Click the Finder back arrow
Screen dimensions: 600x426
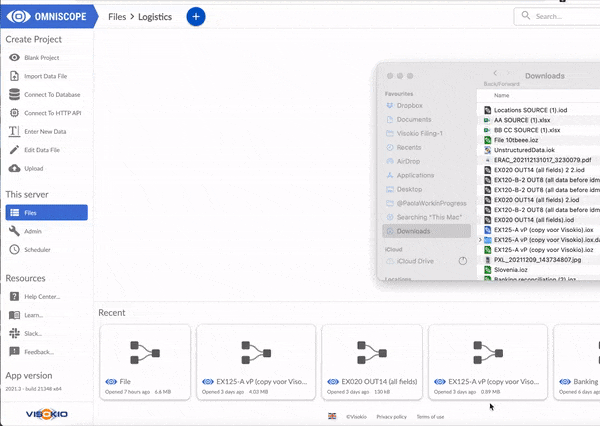pos(495,73)
